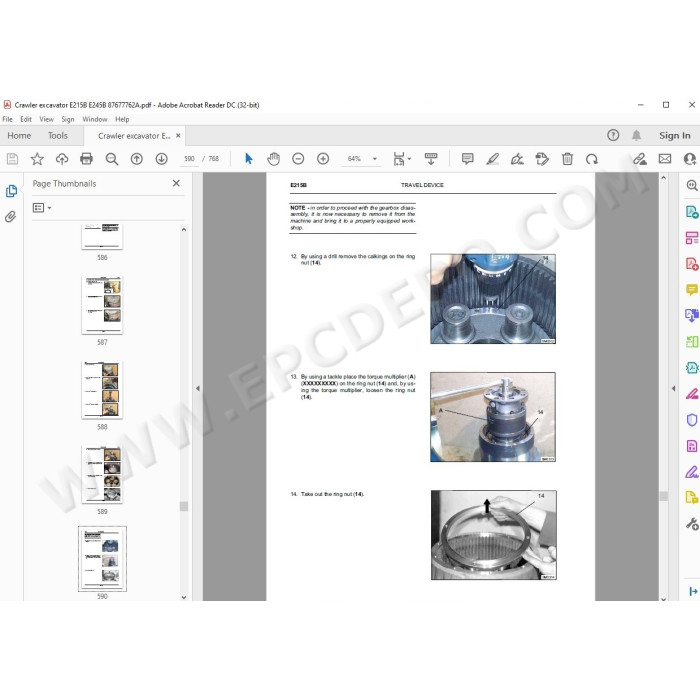Add a stamp with the stamp tool
Image resolution: width=700 pixels, height=700 pixels.
coord(542,159)
